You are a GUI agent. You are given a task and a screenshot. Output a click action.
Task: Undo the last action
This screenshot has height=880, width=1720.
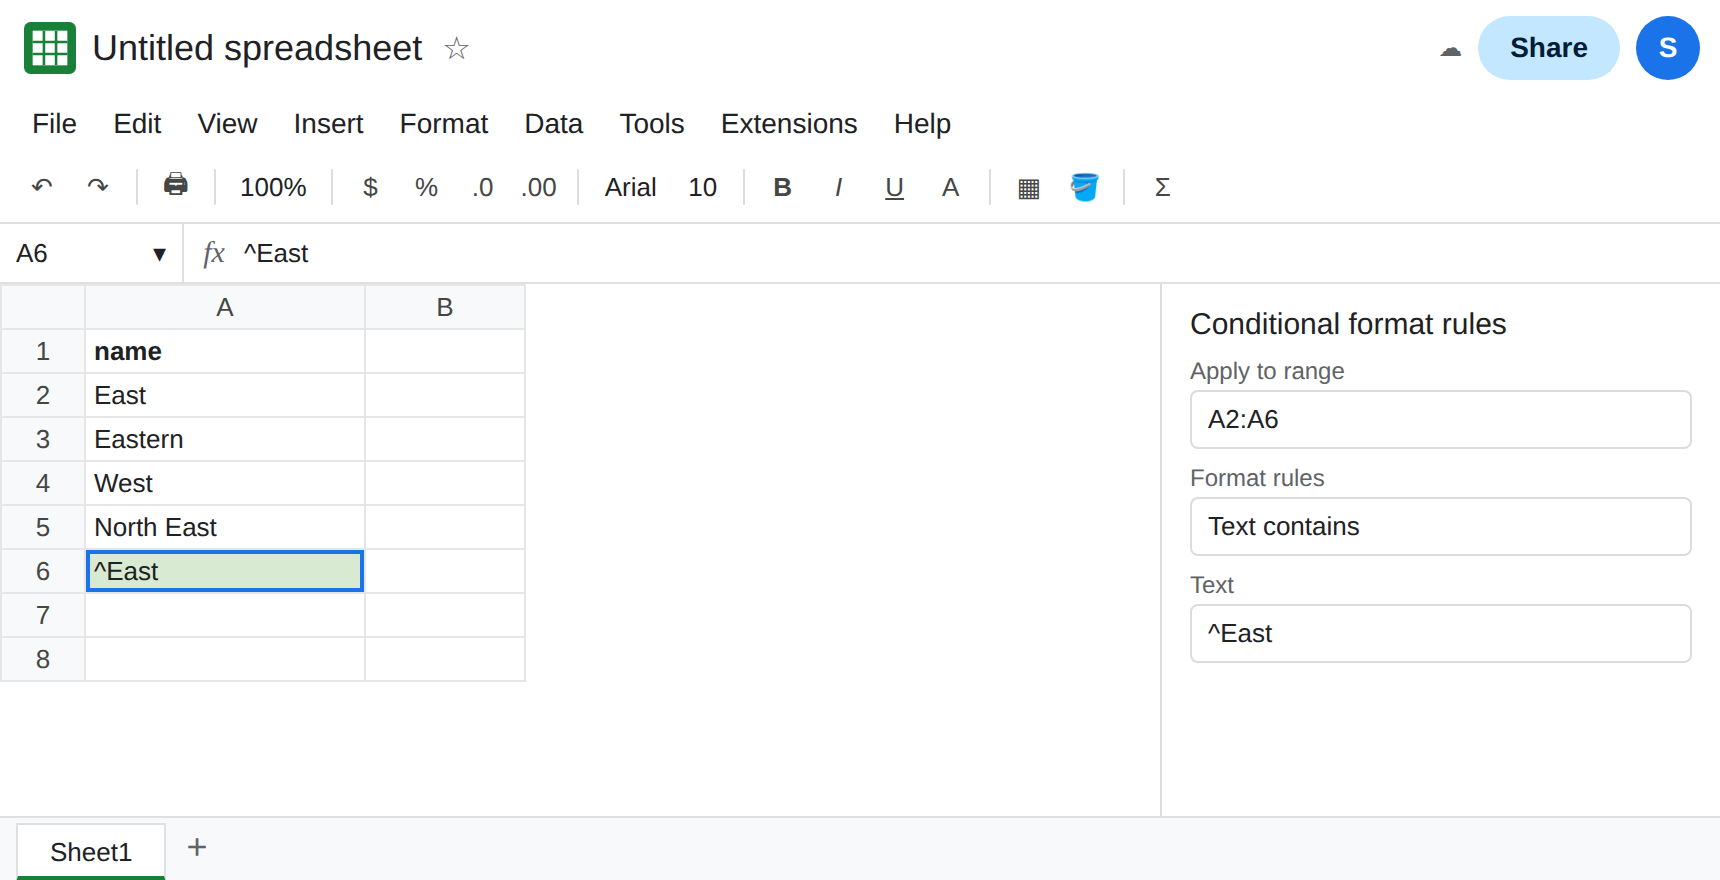point(42,187)
